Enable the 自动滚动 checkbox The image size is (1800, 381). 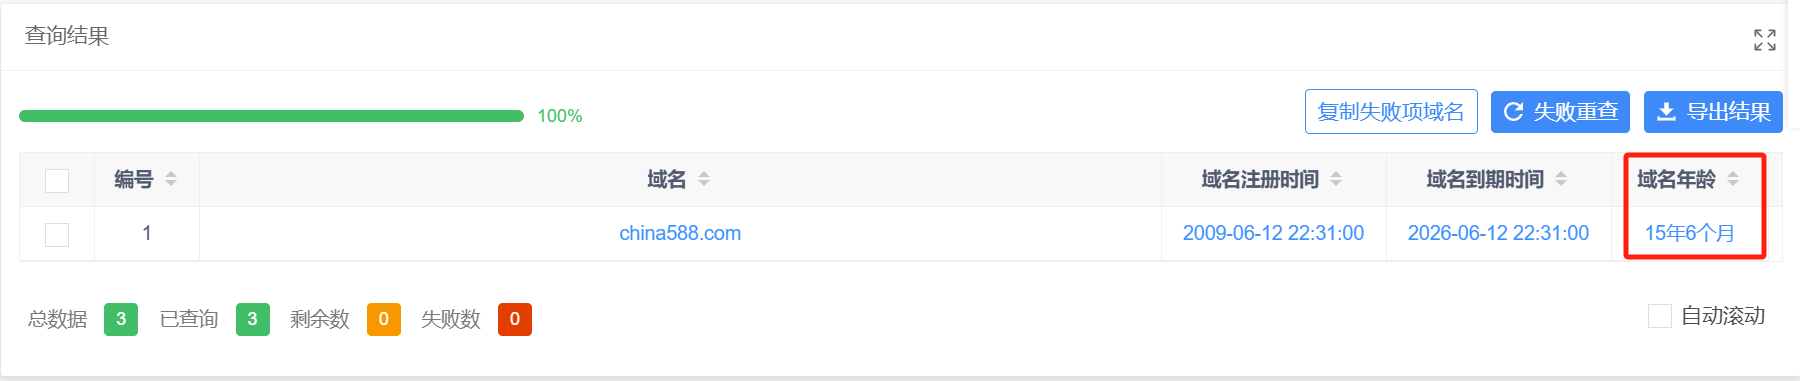[1660, 316]
